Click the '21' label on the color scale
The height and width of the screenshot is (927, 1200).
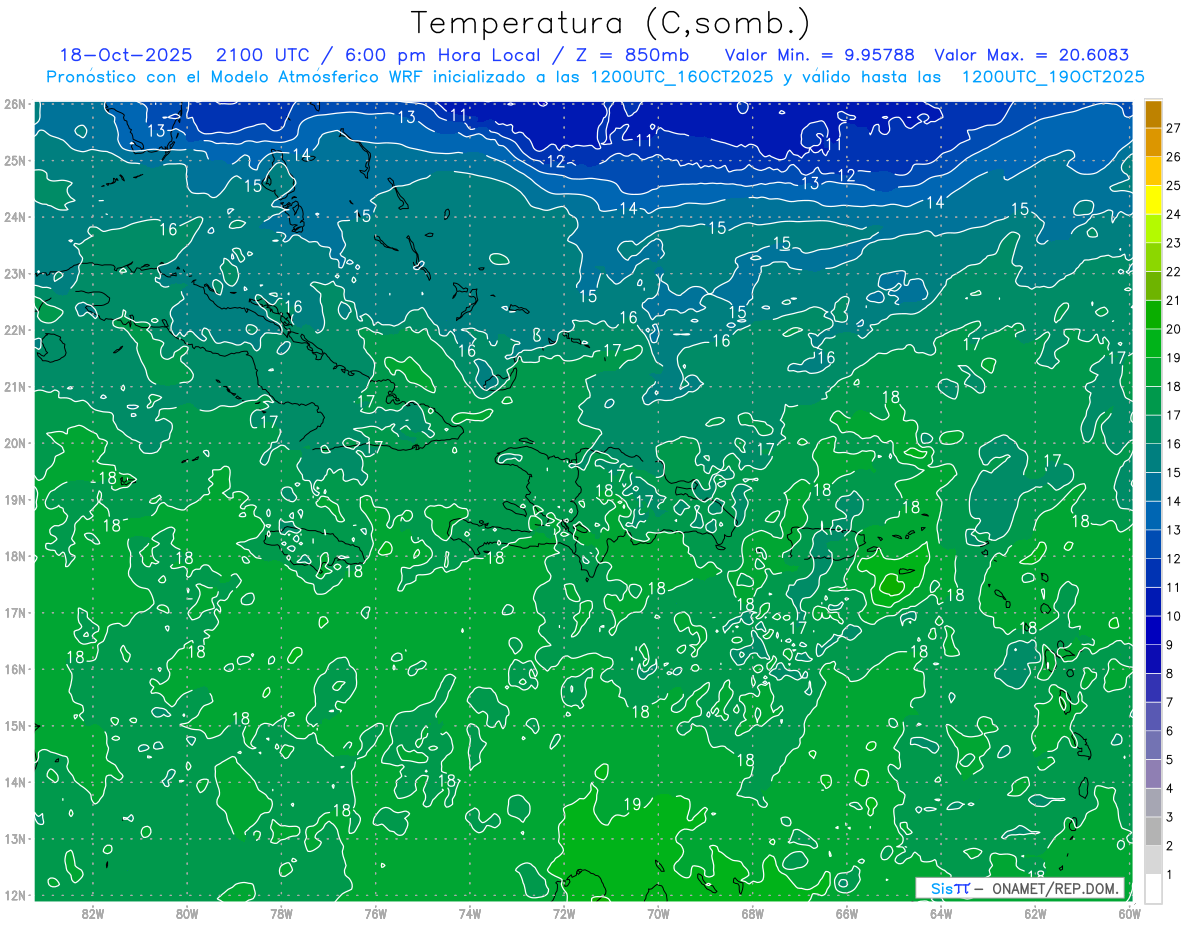1174,300
